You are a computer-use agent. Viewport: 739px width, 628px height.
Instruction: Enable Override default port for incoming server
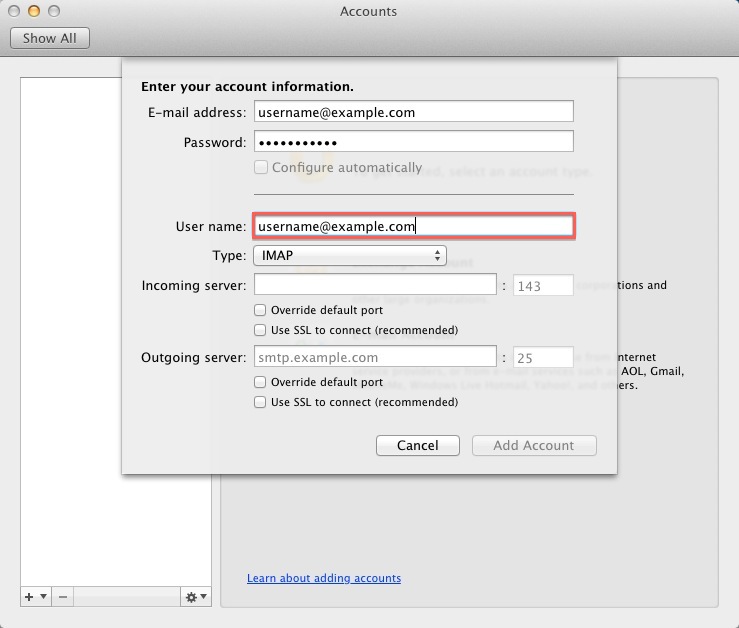260,310
